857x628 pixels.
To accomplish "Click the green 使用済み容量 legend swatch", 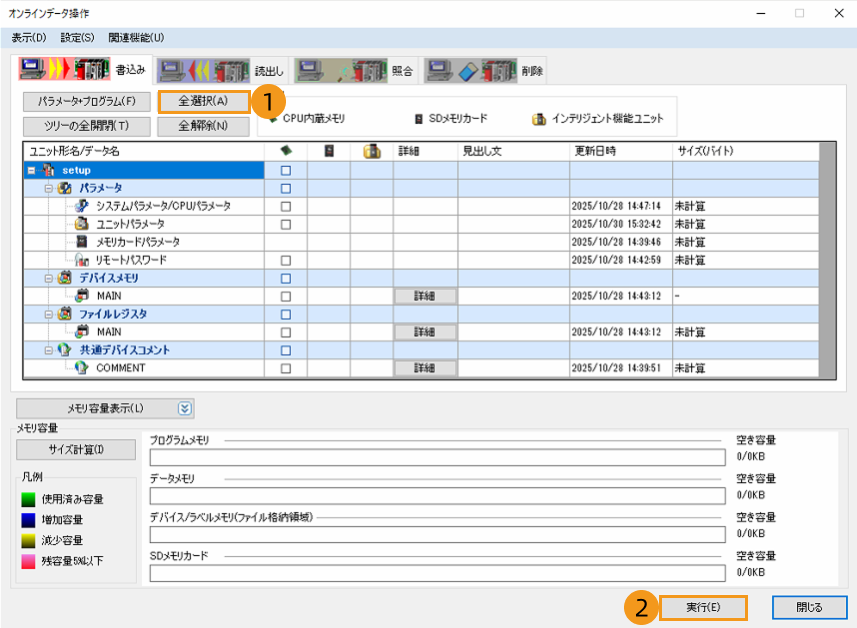I will (29, 499).
